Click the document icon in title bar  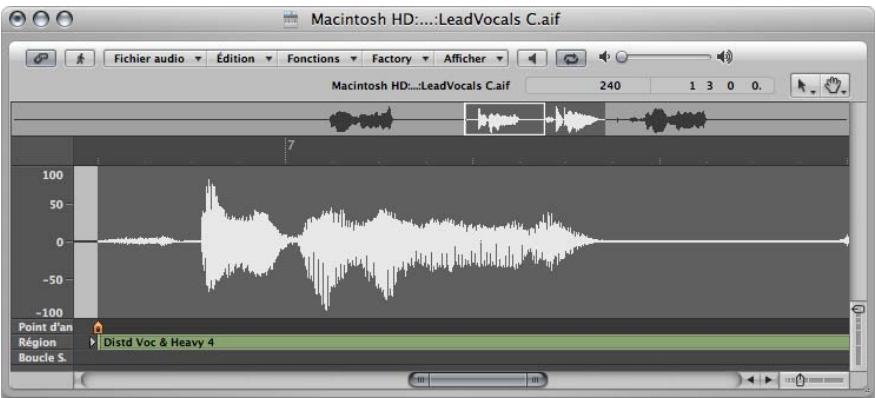coord(290,20)
